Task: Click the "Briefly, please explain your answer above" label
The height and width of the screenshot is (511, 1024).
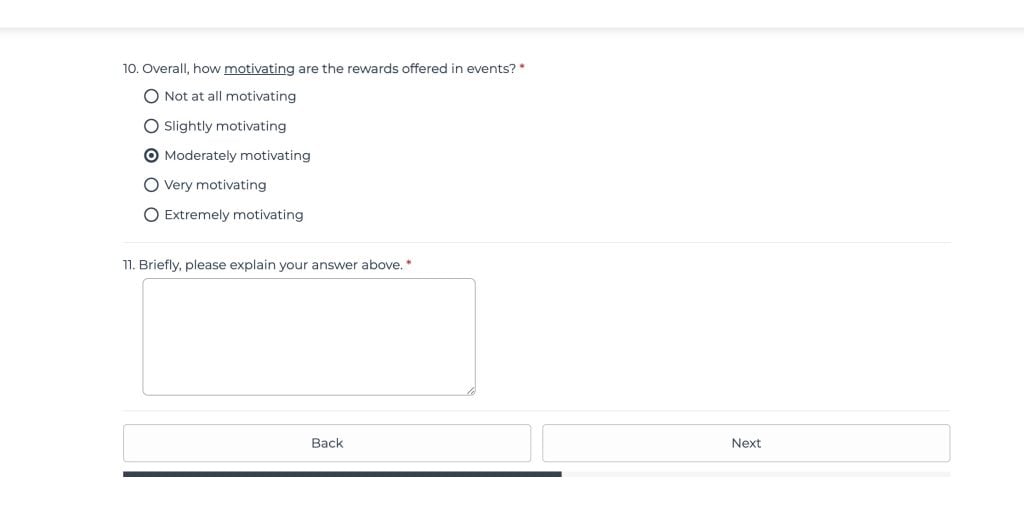Action: [270, 265]
